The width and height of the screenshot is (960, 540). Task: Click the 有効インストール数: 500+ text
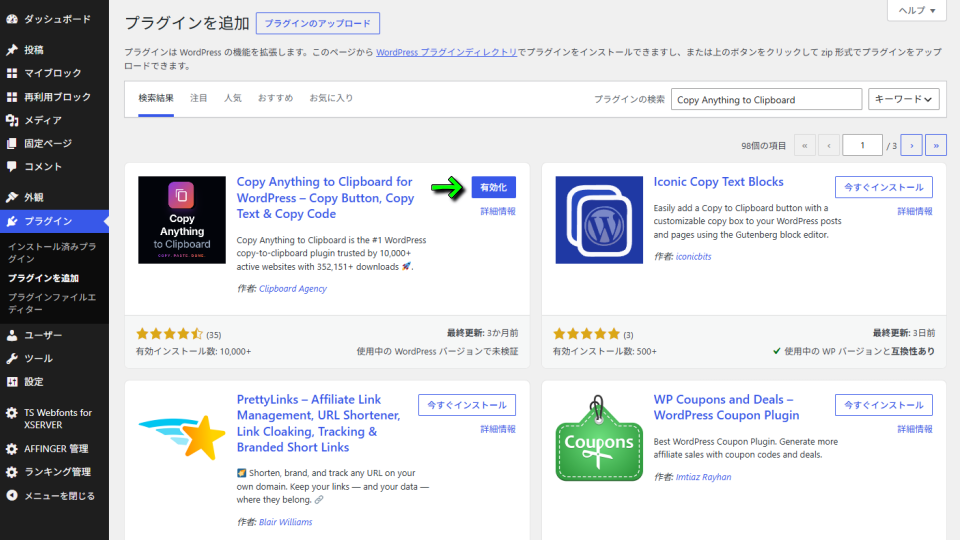pyautogui.click(x=605, y=351)
